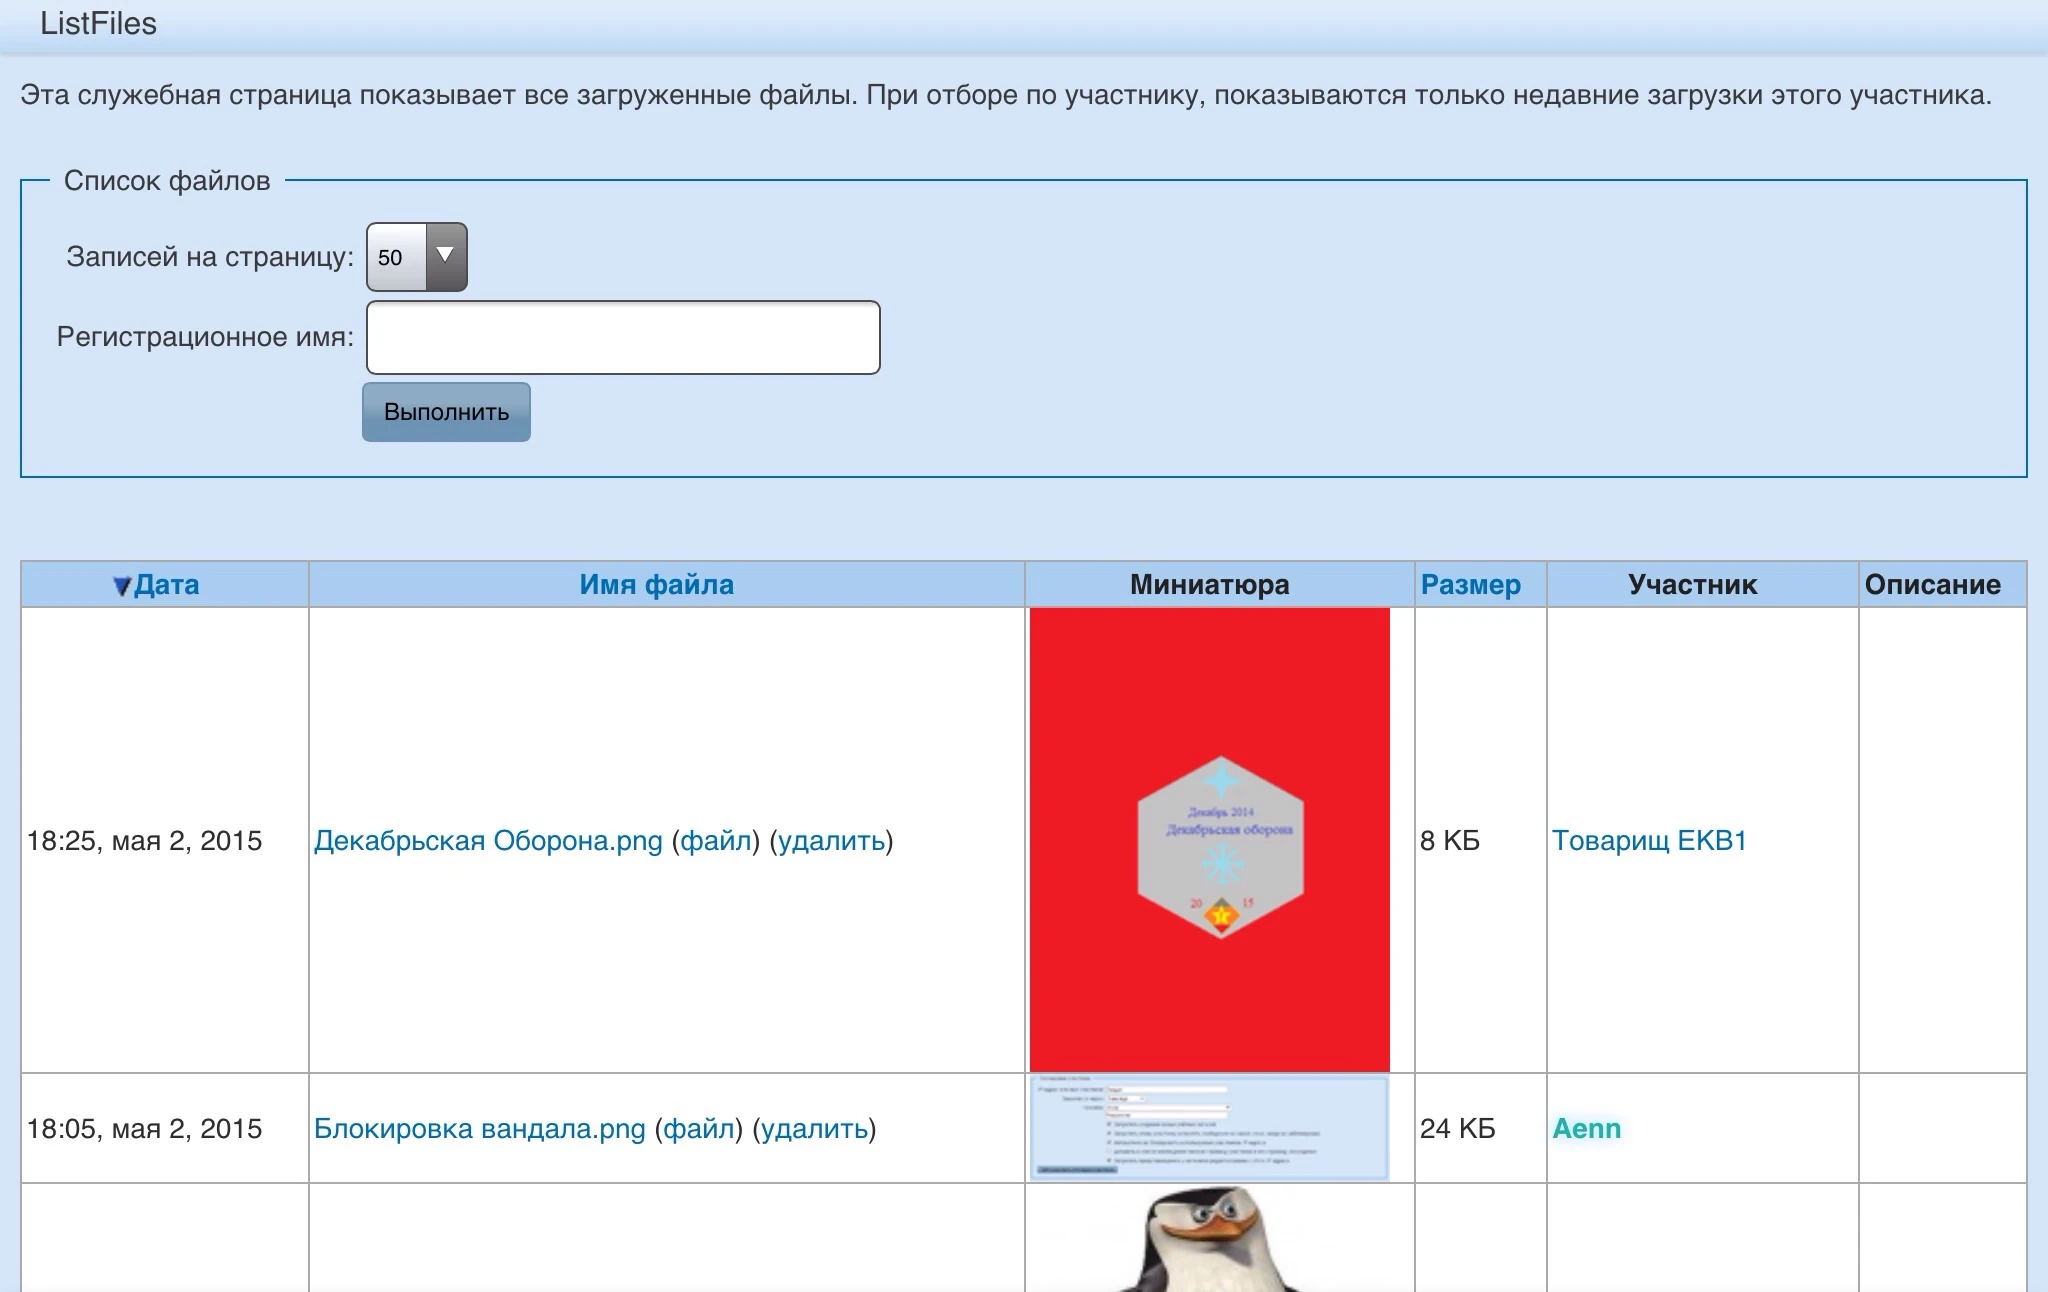This screenshot has width=2048, height=1292.
Task: Click файл link for Блокировка вандала
Action: tap(699, 1129)
